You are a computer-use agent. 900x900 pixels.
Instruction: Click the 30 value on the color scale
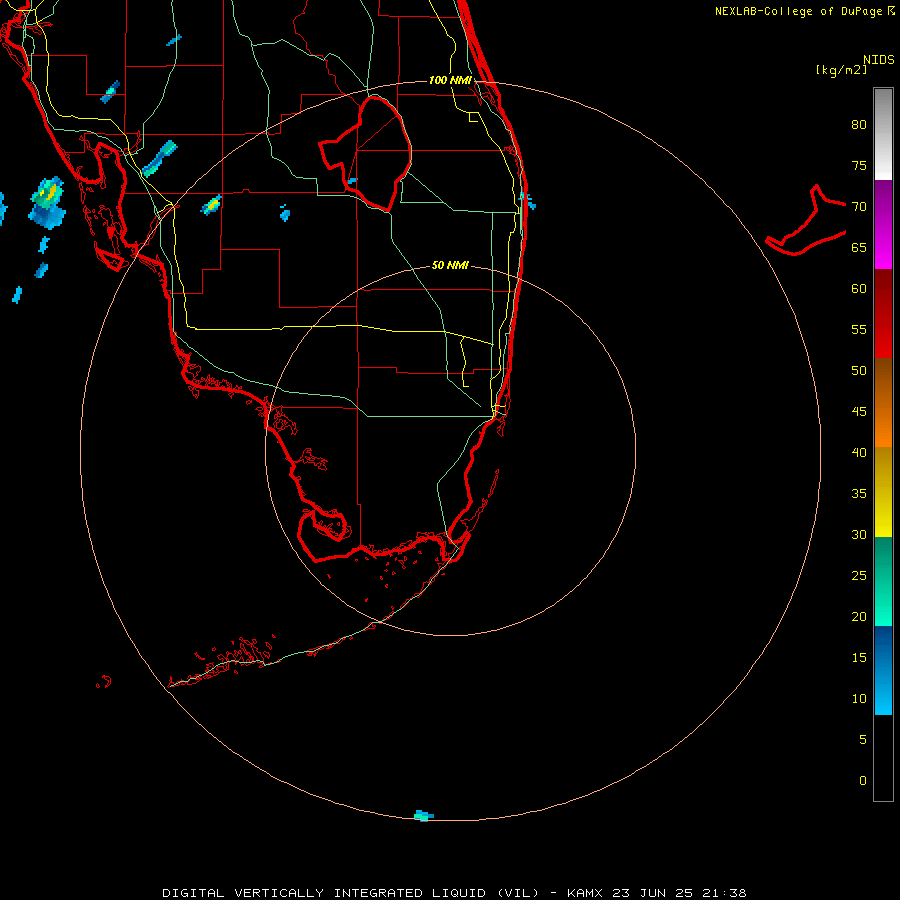coord(859,534)
